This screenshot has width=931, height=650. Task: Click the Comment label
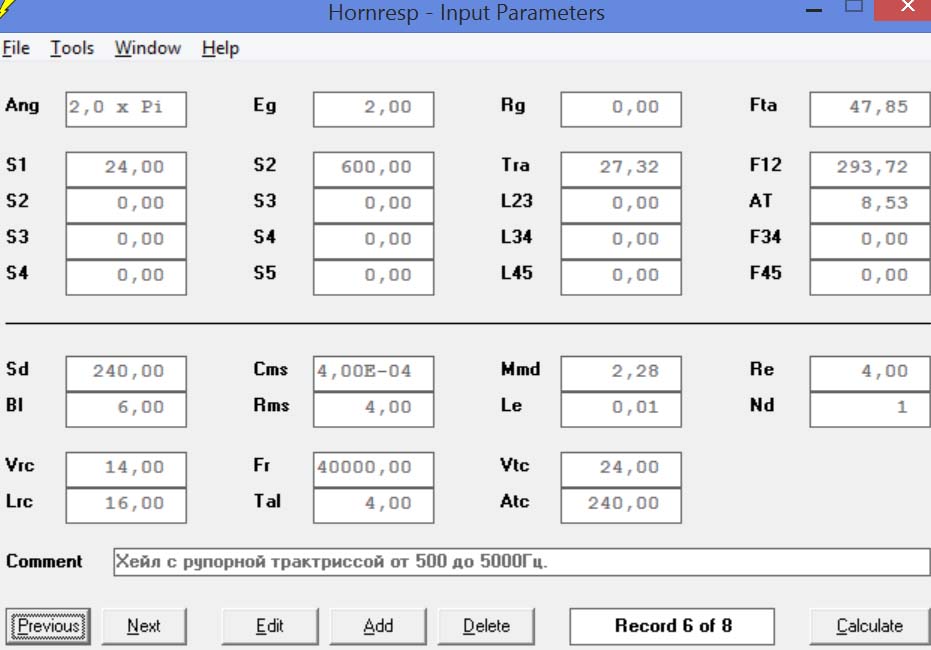coord(44,562)
